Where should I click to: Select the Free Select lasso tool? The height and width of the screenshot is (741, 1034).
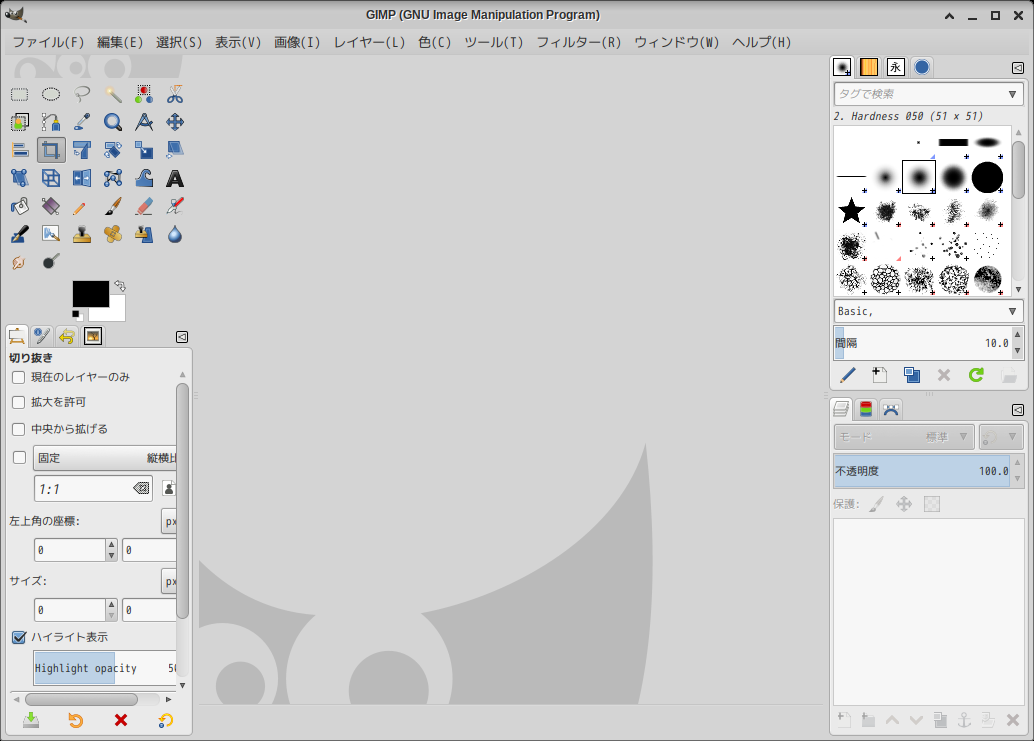82,94
